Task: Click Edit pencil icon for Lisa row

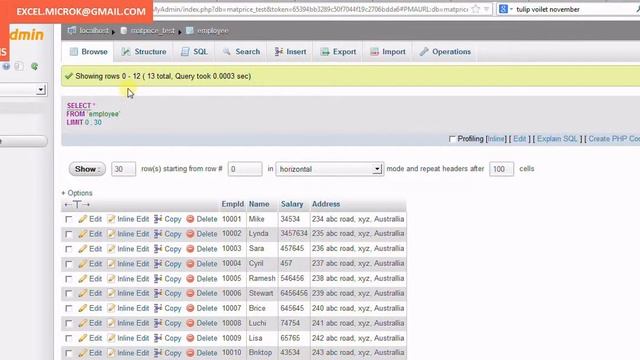Action: click(83, 338)
